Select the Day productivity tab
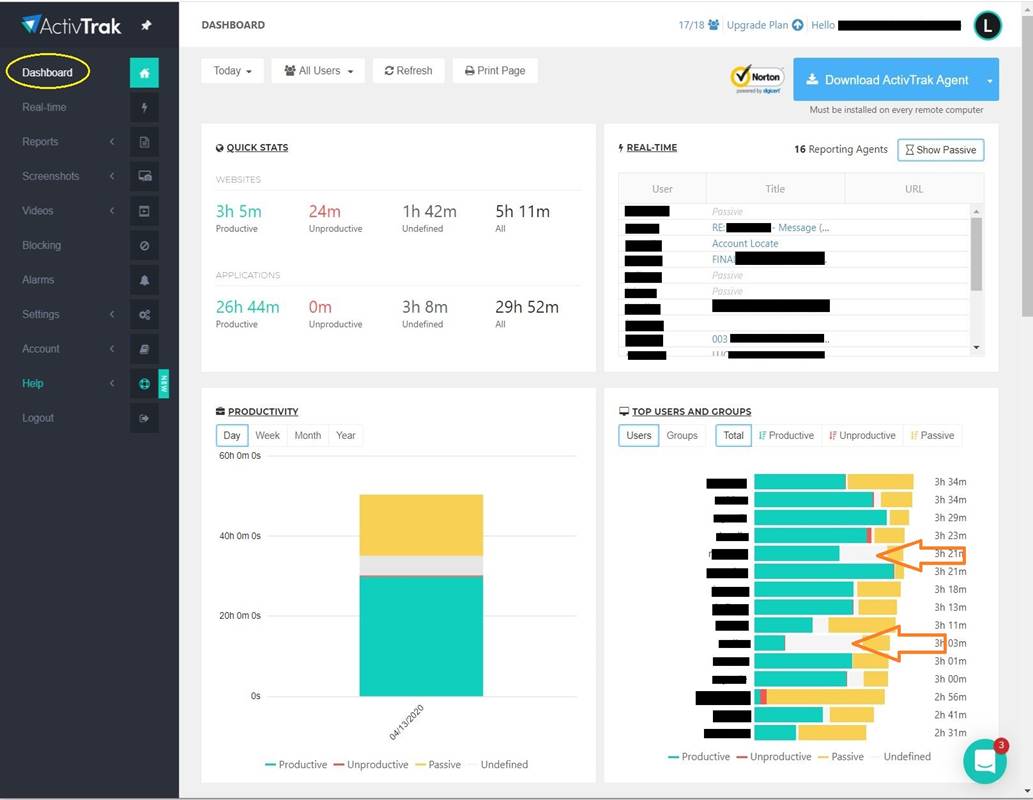Screen dimensions: 1033x800 point(232,436)
